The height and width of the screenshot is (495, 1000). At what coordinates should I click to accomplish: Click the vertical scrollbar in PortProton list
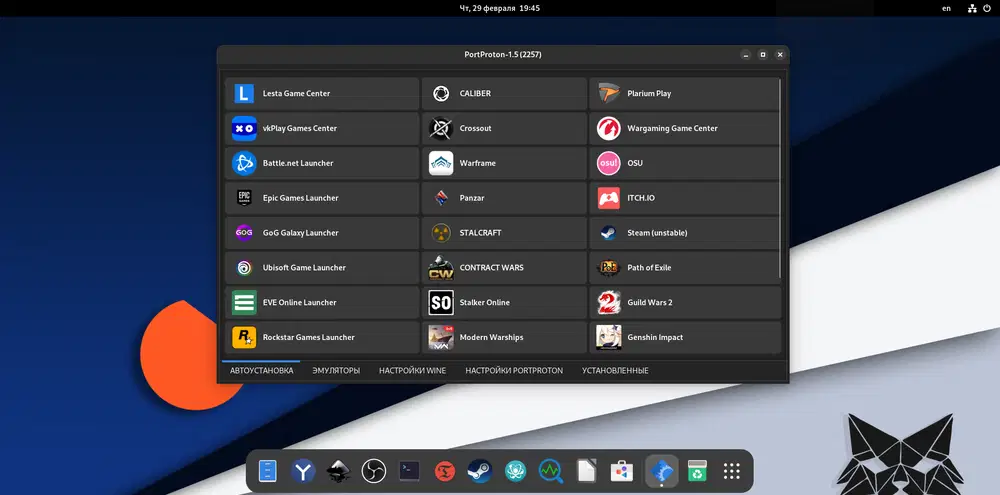779,179
